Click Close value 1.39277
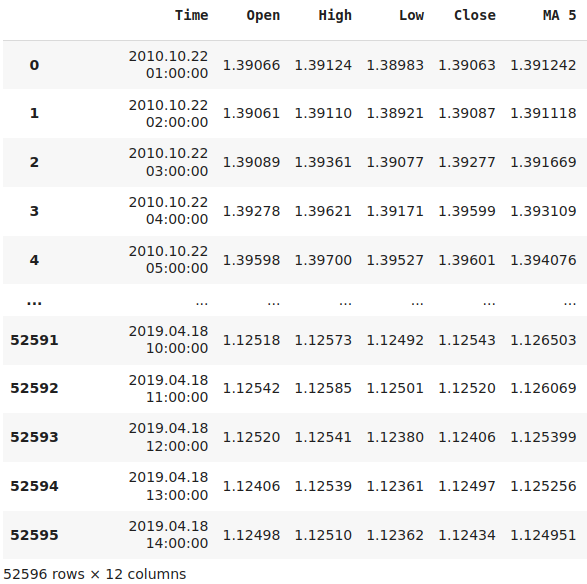 (467, 162)
